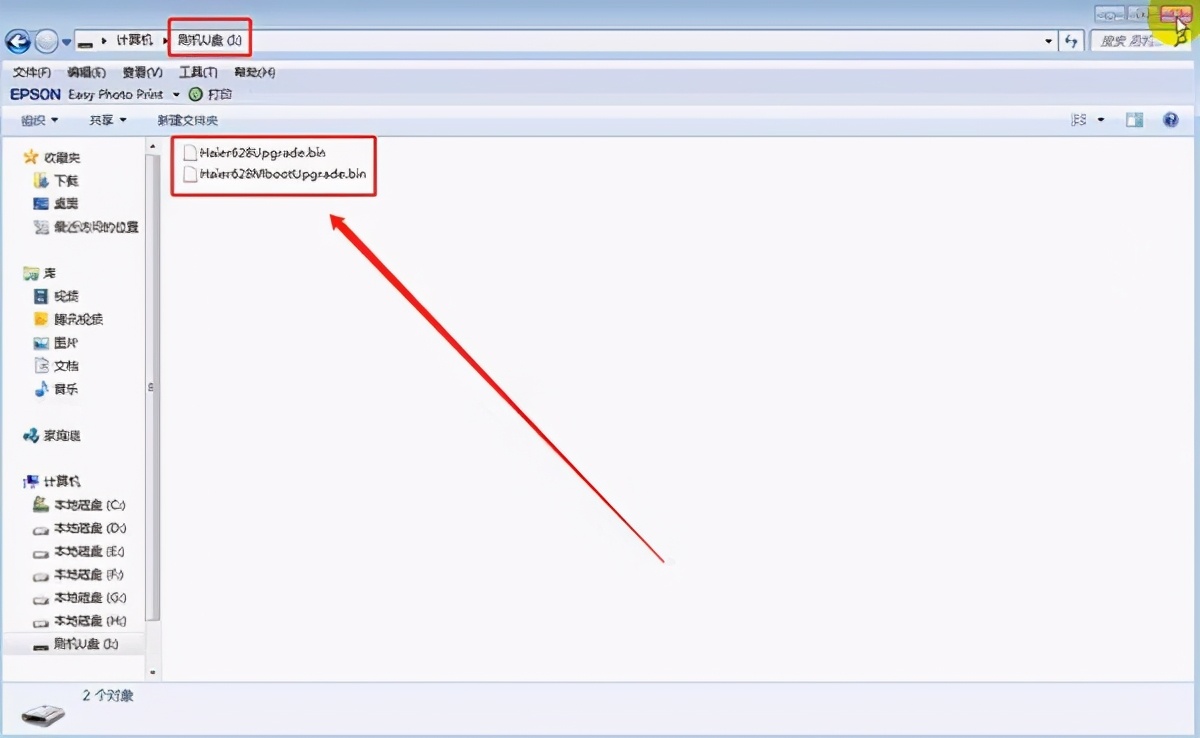Open the Help (H) menu

pyautogui.click(x=254, y=72)
